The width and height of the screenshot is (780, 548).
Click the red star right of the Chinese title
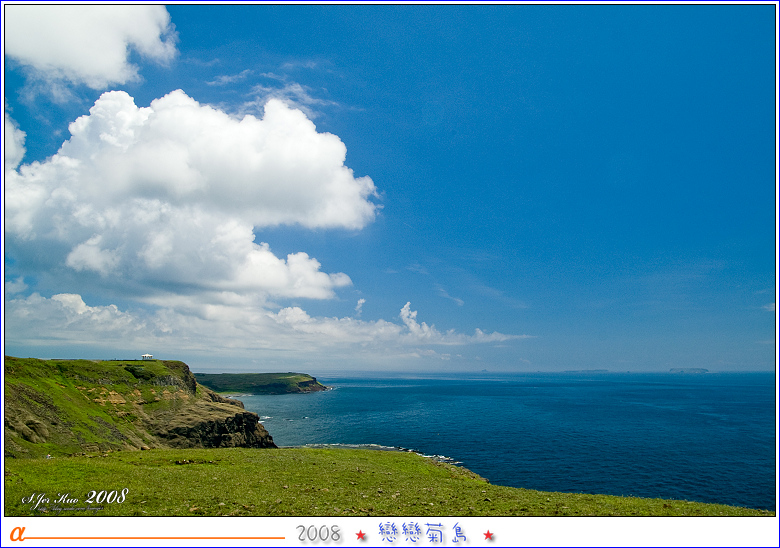point(488,535)
